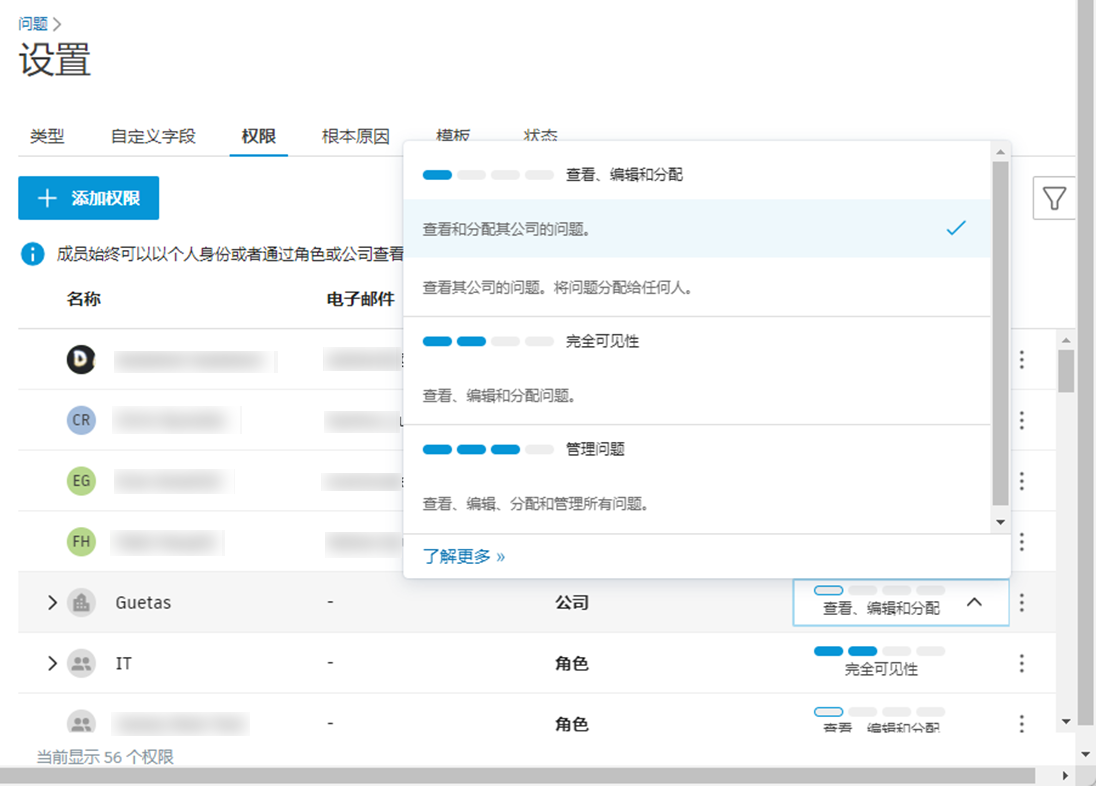This screenshot has height=786, width=1096.
Task: Switch to the 类型 tab
Action: [47, 136]
